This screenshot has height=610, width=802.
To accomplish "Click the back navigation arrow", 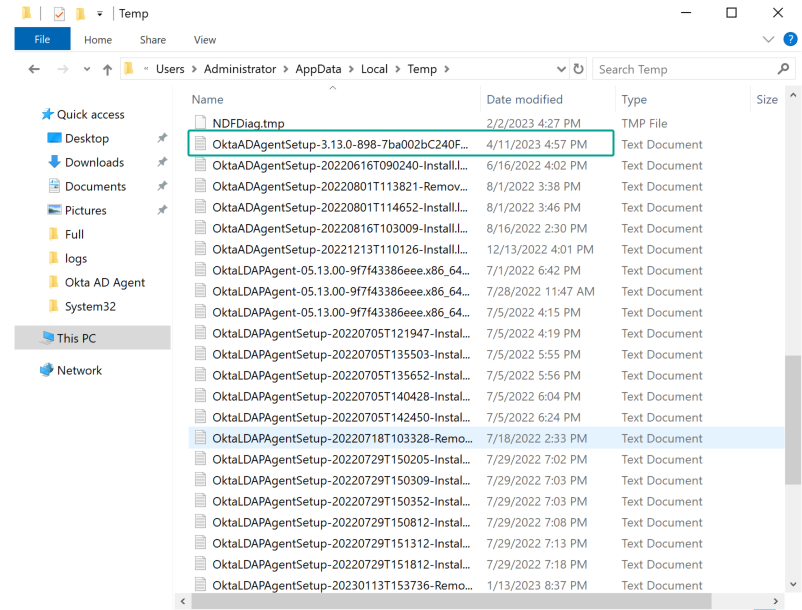I will click(34, 68).
